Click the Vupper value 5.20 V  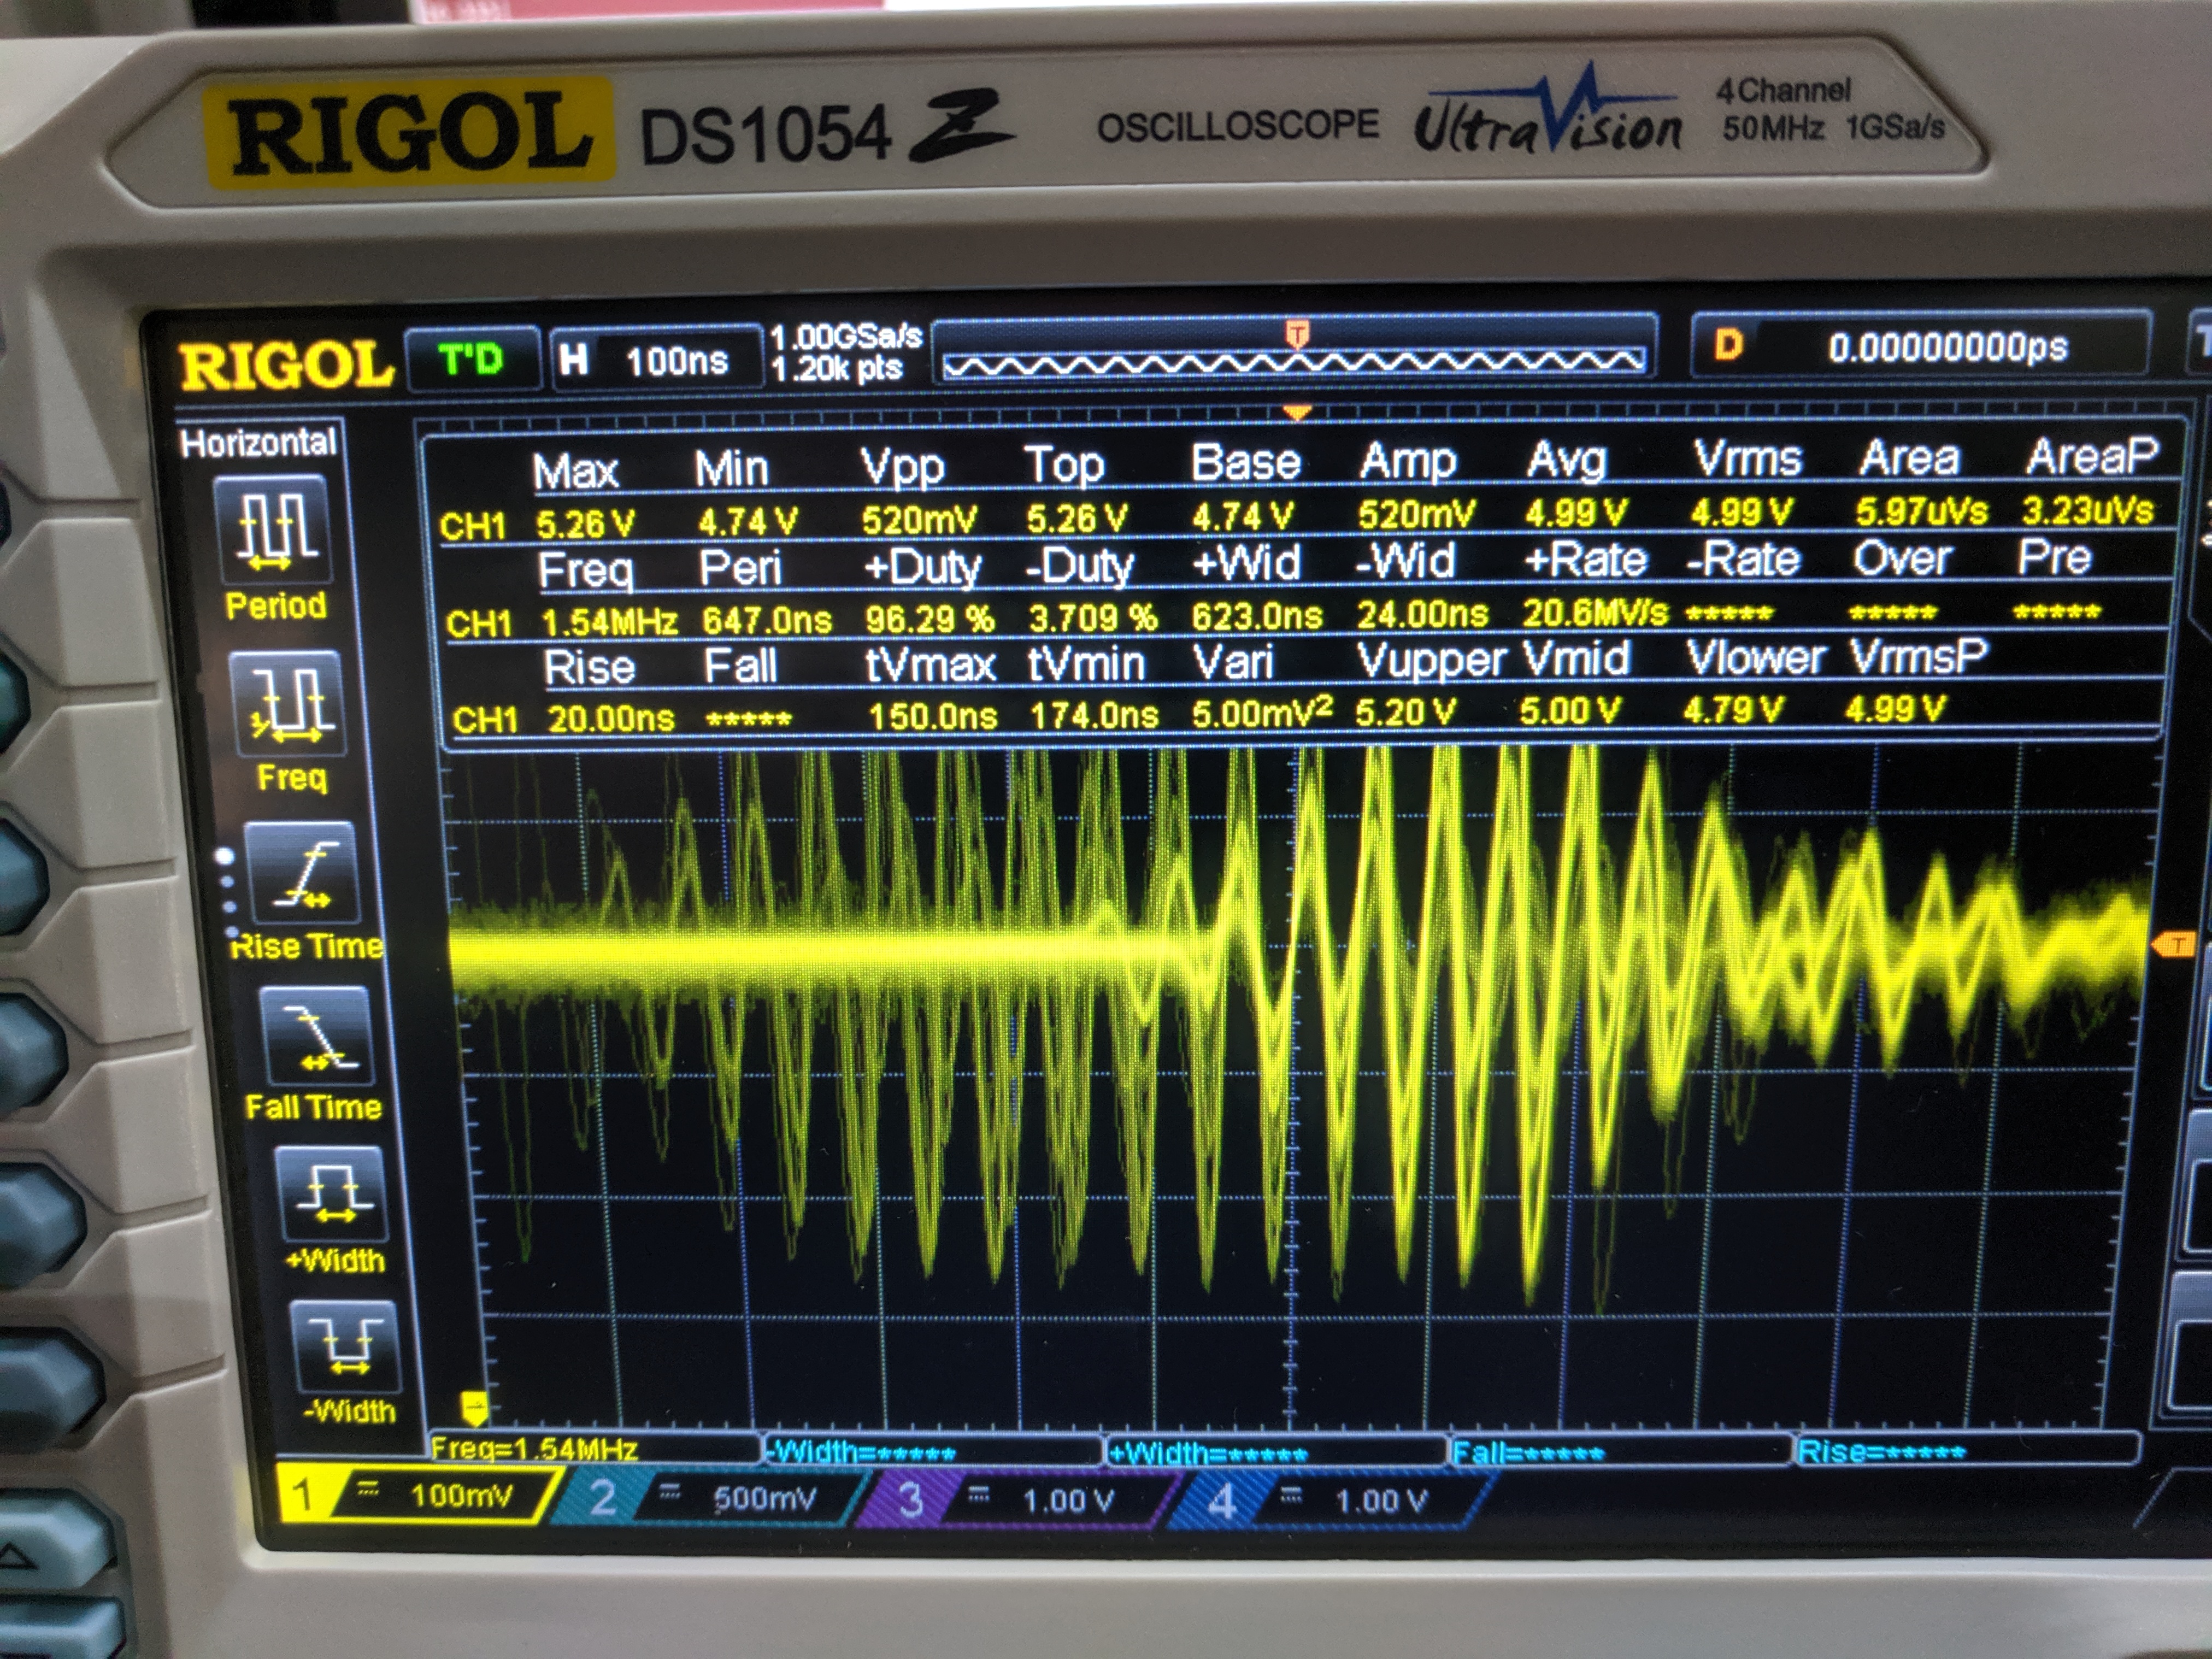pos(1405,712)
